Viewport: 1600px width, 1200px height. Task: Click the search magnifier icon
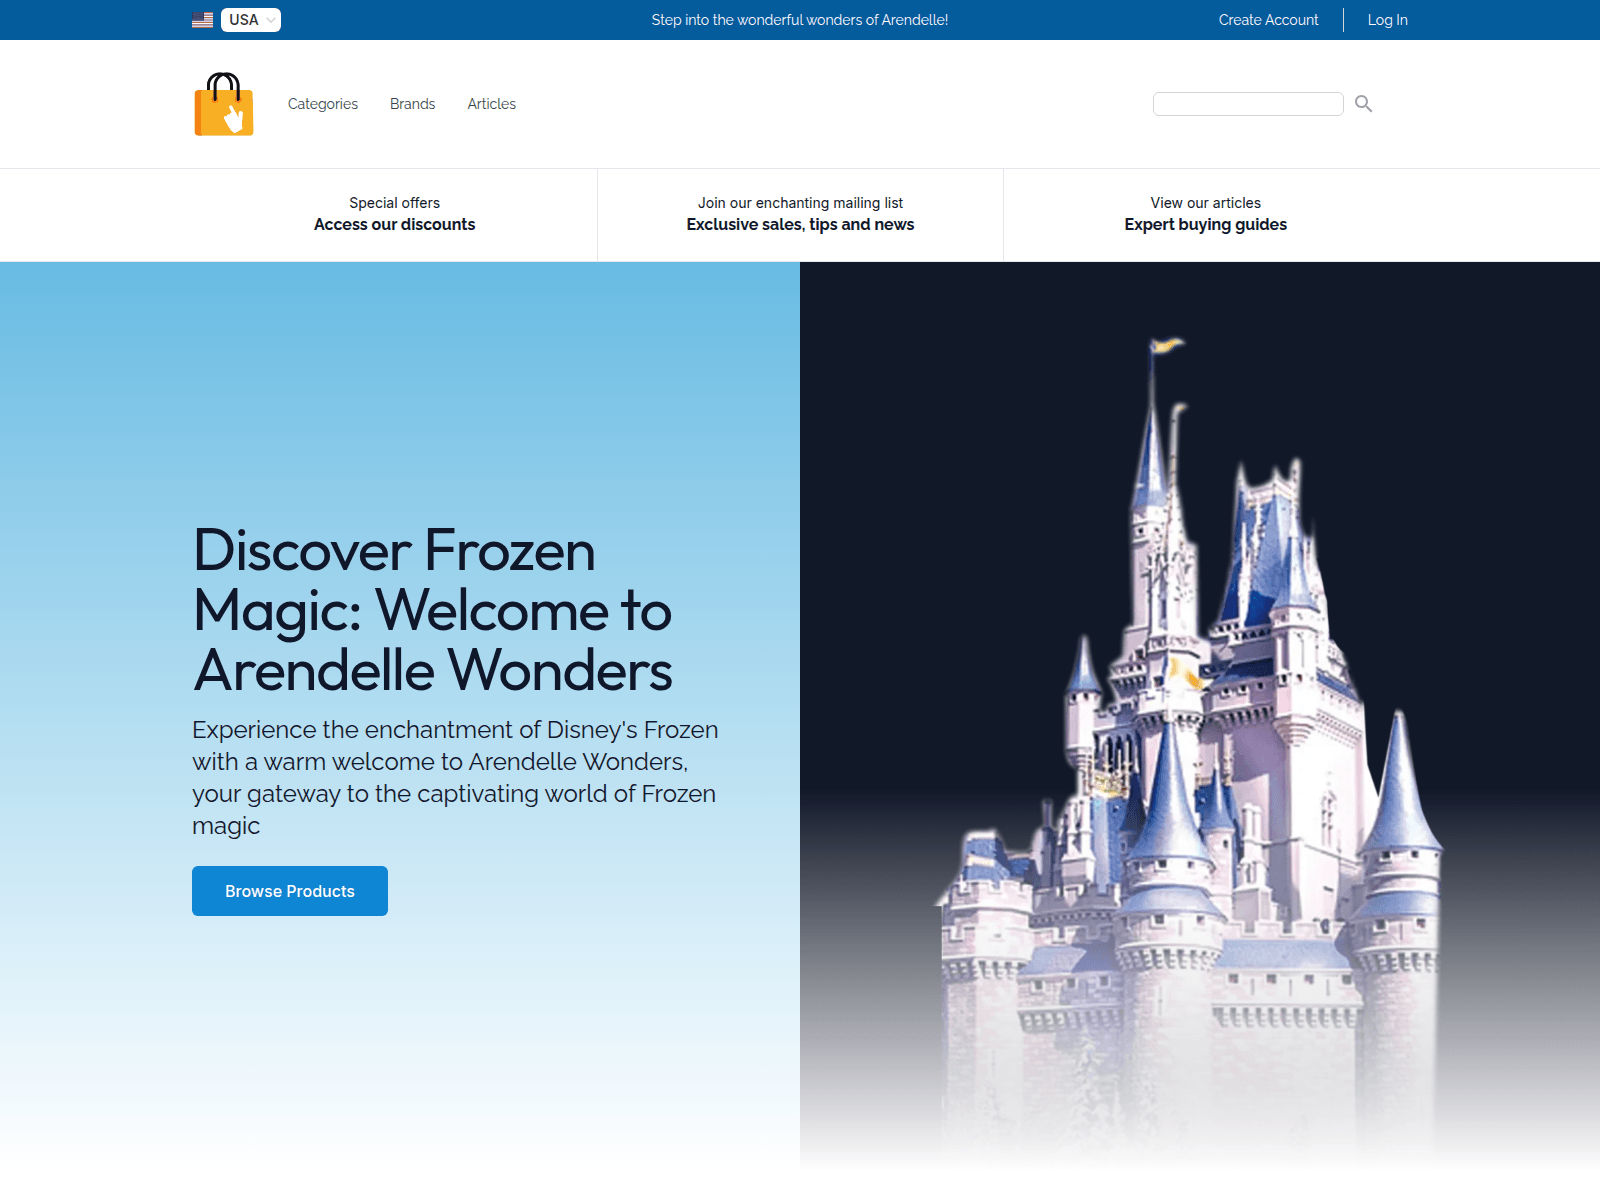tap(1363, 104)
